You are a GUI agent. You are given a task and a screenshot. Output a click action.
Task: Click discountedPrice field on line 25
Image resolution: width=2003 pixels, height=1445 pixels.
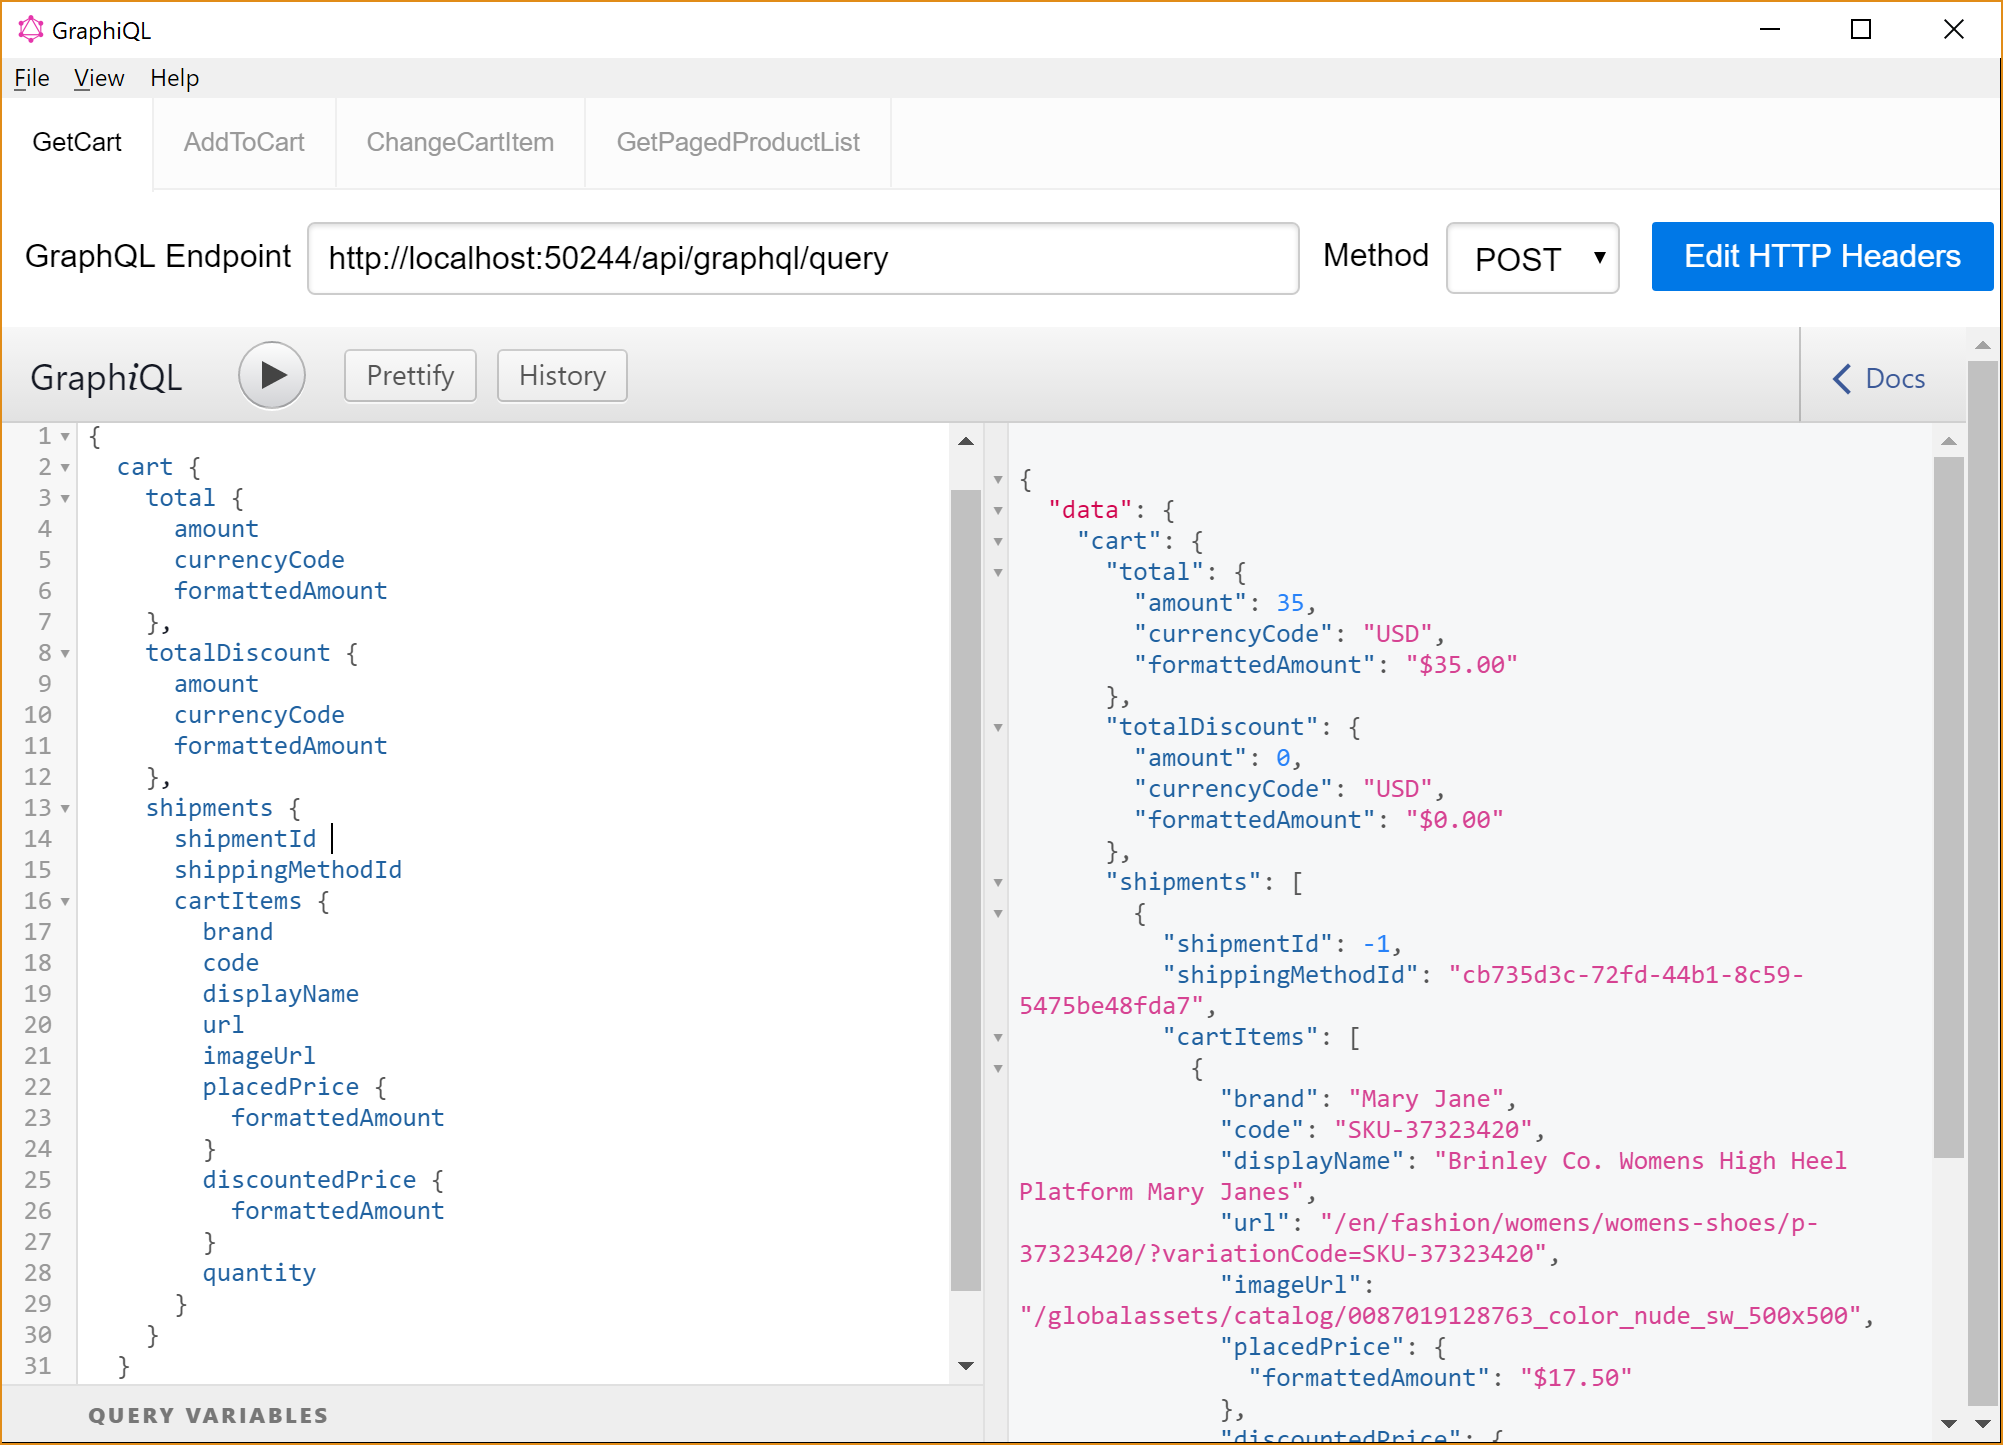pyautogui.click(x=309, y=1180)
